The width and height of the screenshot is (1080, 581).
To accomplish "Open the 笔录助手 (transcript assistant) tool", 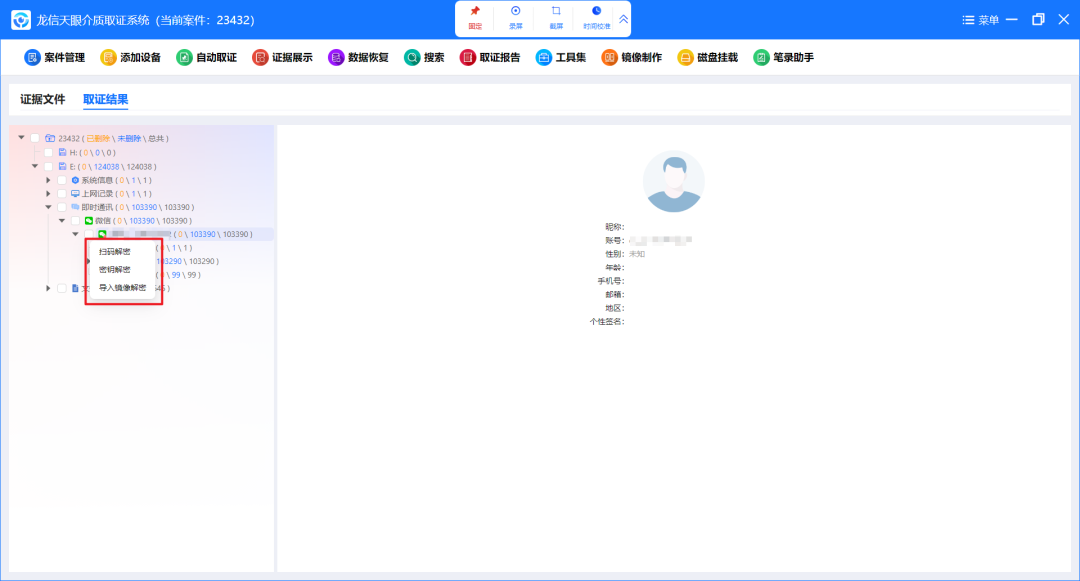I will pos(783,58).
